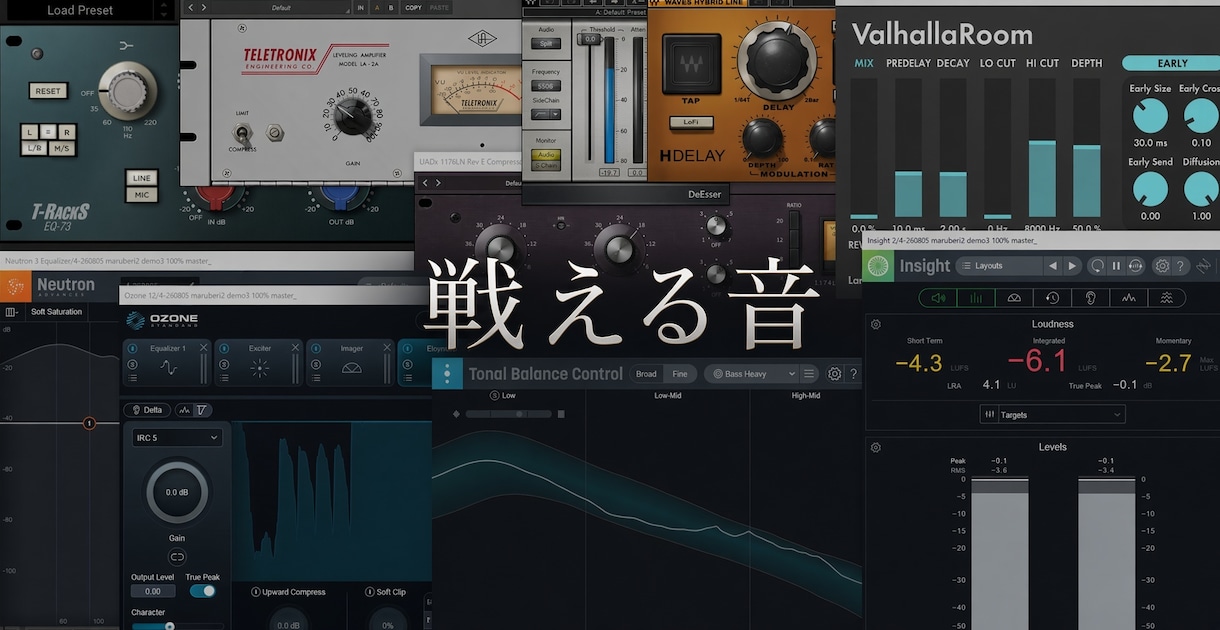Open the Levels panel gear settings

point(876,447)
